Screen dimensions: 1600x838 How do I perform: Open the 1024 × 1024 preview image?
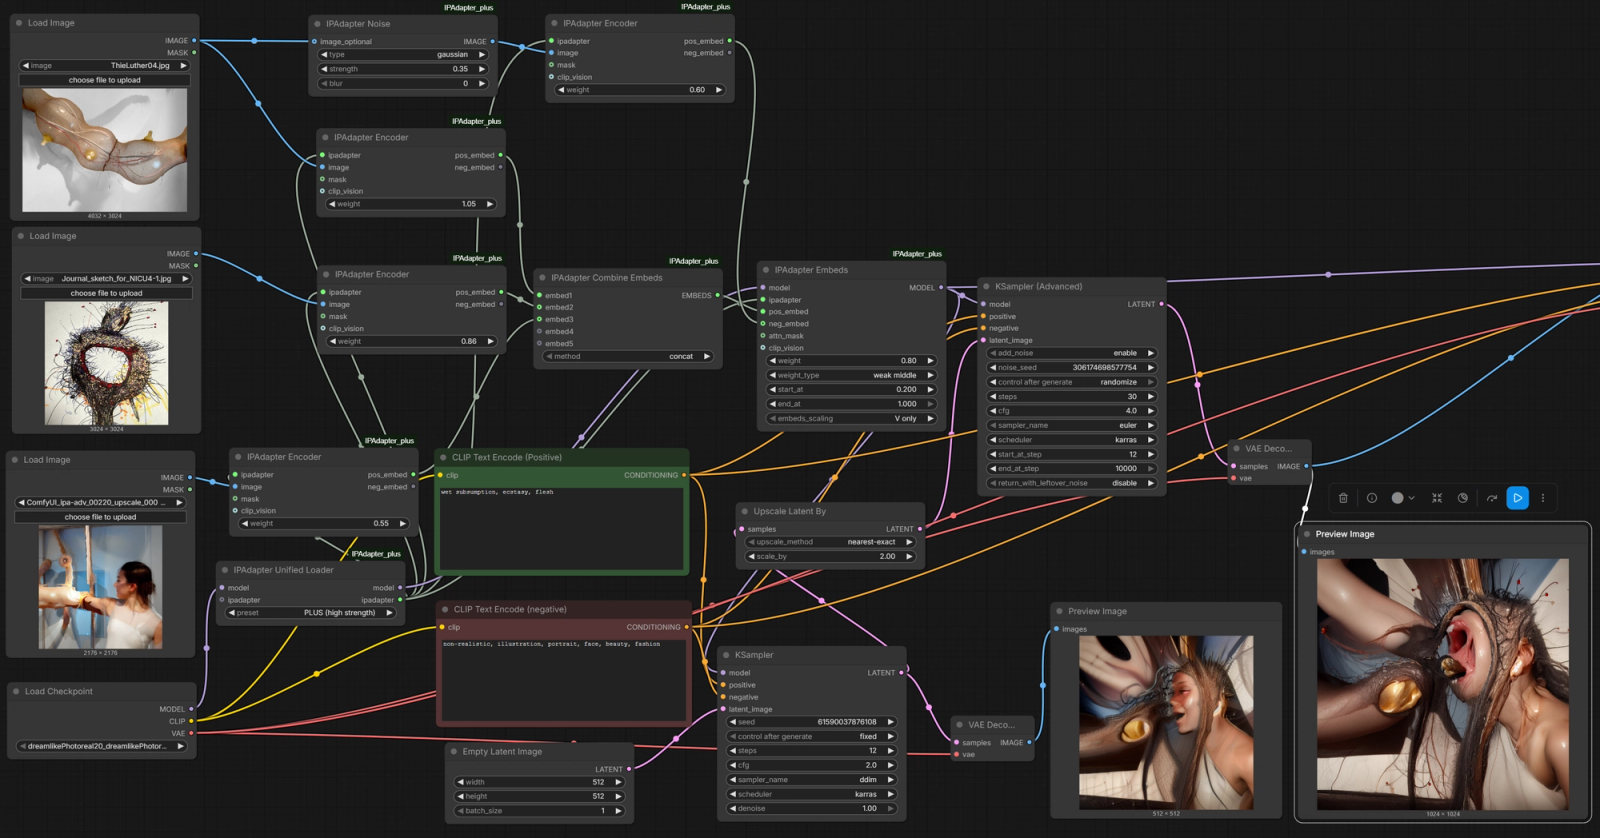click(1443, 684)
